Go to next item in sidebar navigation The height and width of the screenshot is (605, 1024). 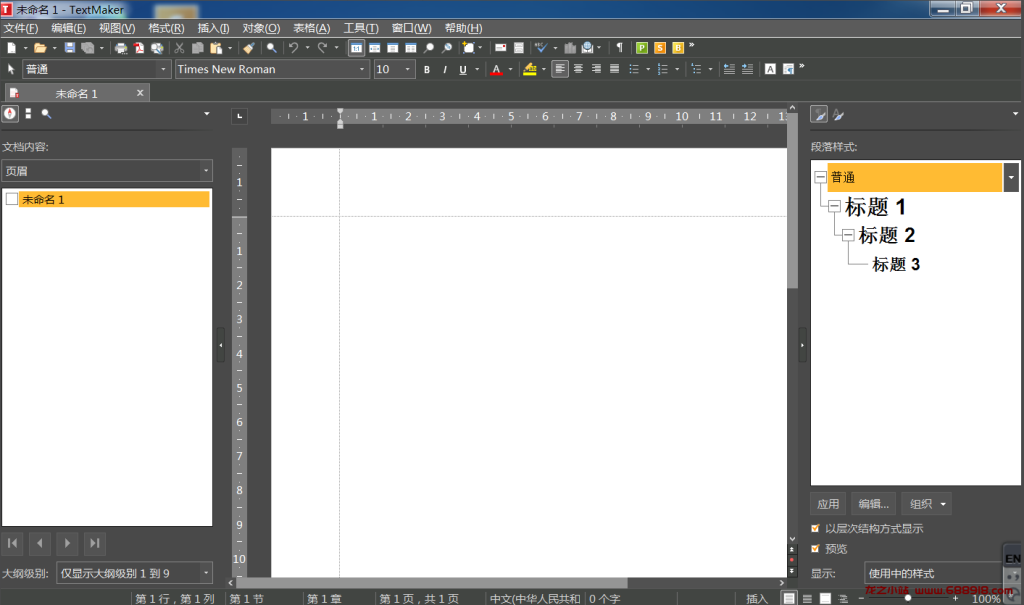tap(67, 543)
